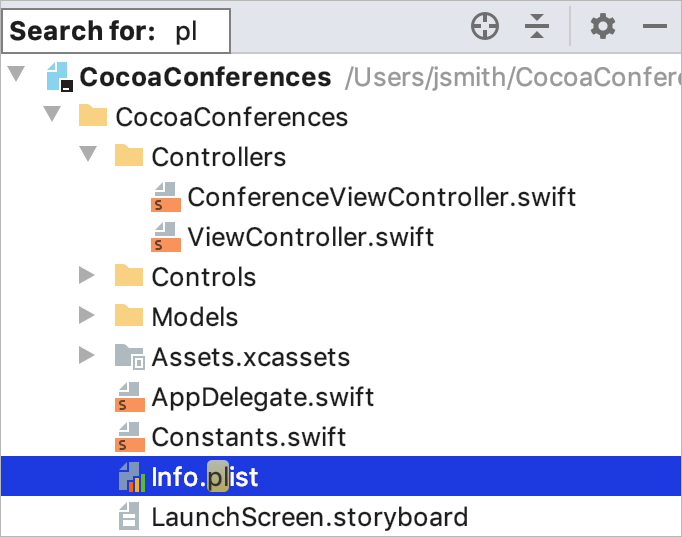The width and height of the screenshot is (682, 537).
Task: Collapse the CocoaConferences subfolder
Action: click(x=52, y=113)
